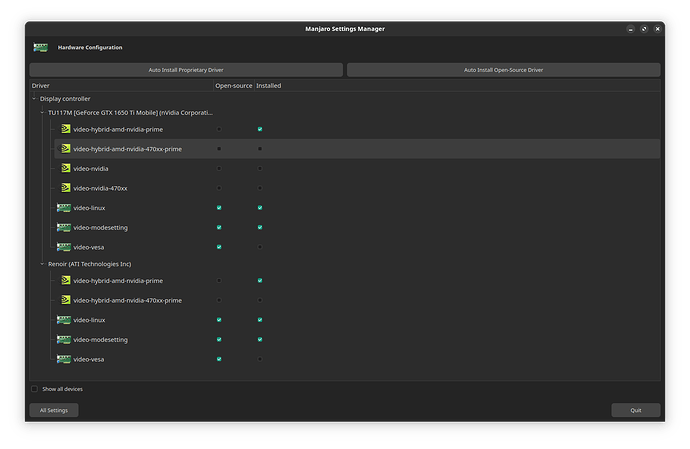690x449 pixels.
Task: Toggle Open-source checkbox for video-vesa under TU117M
Action: click(x=219, y=247)
